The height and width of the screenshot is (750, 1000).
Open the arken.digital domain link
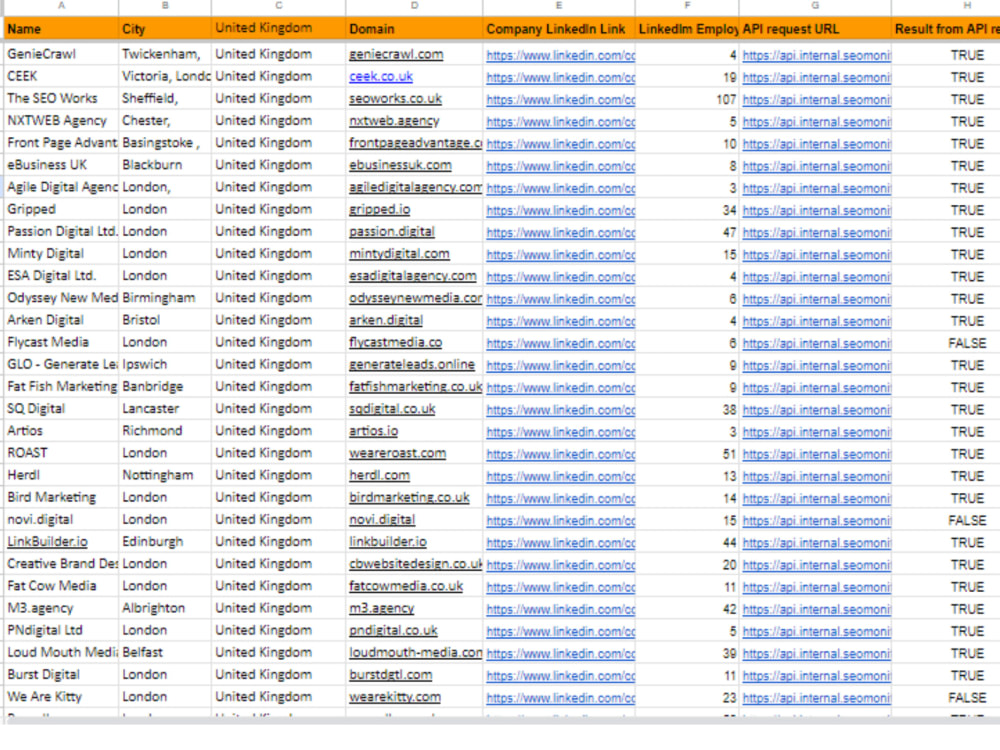pyautogui.click(x=386, y=320)
